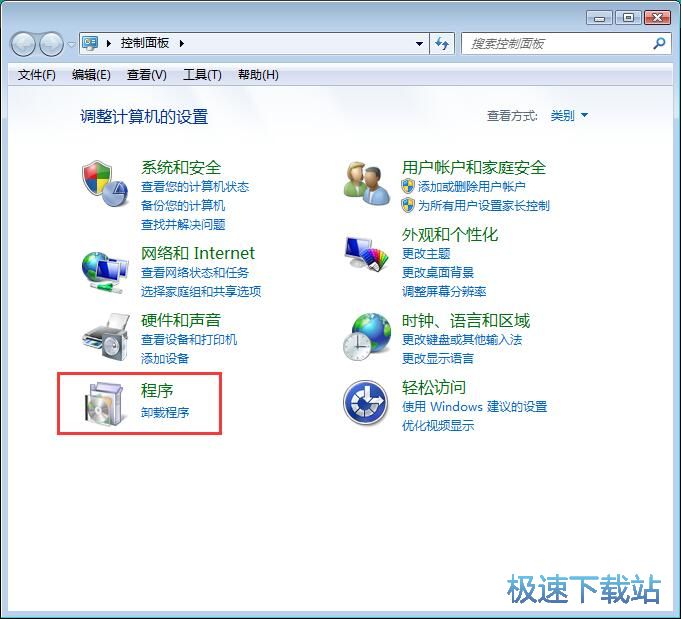681x619 pixels.
Task: Click the control panel icon in address bar
Action: pos(90,43)
